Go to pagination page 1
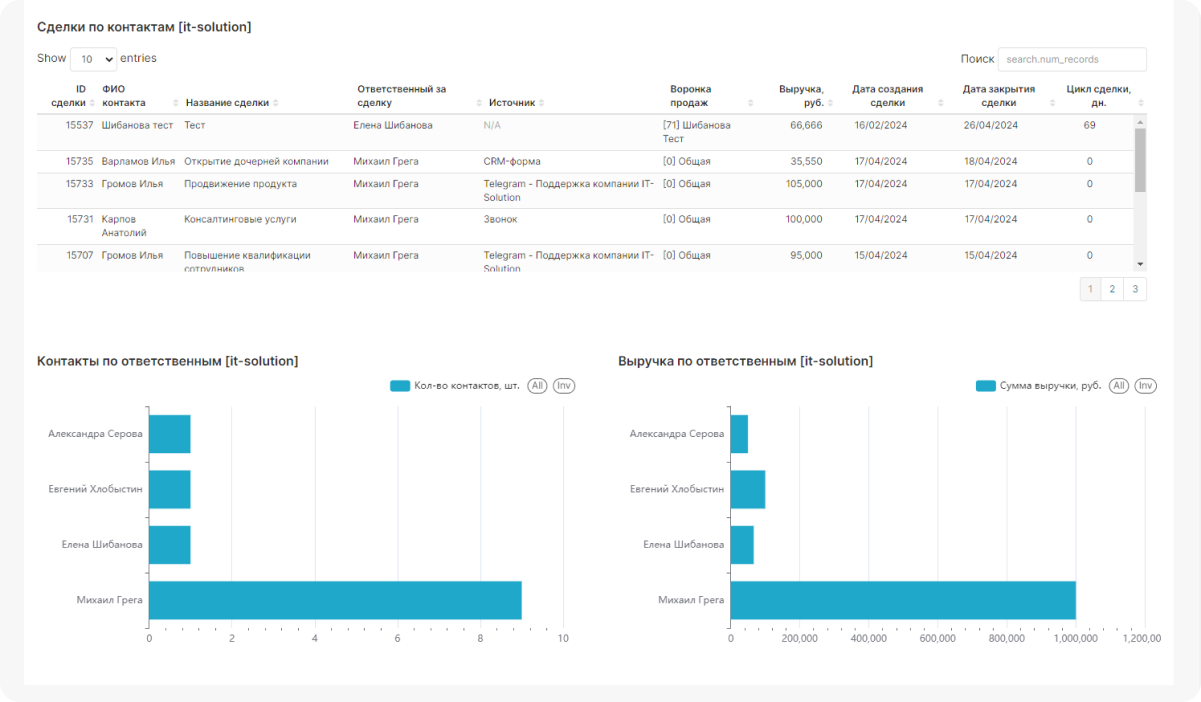1201x702 pixels. tap(1090, 289)
